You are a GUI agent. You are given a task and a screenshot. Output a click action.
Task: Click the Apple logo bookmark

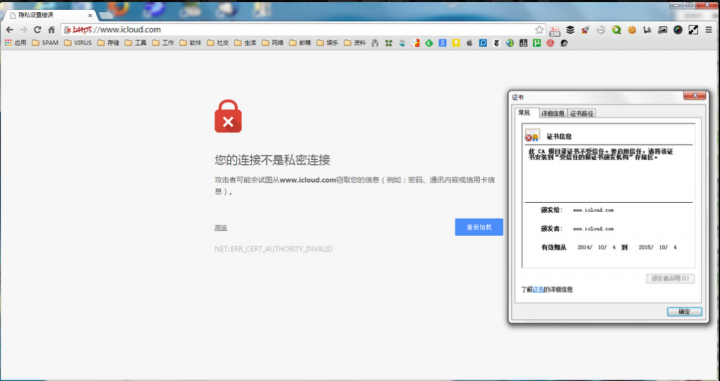[469, 43]
